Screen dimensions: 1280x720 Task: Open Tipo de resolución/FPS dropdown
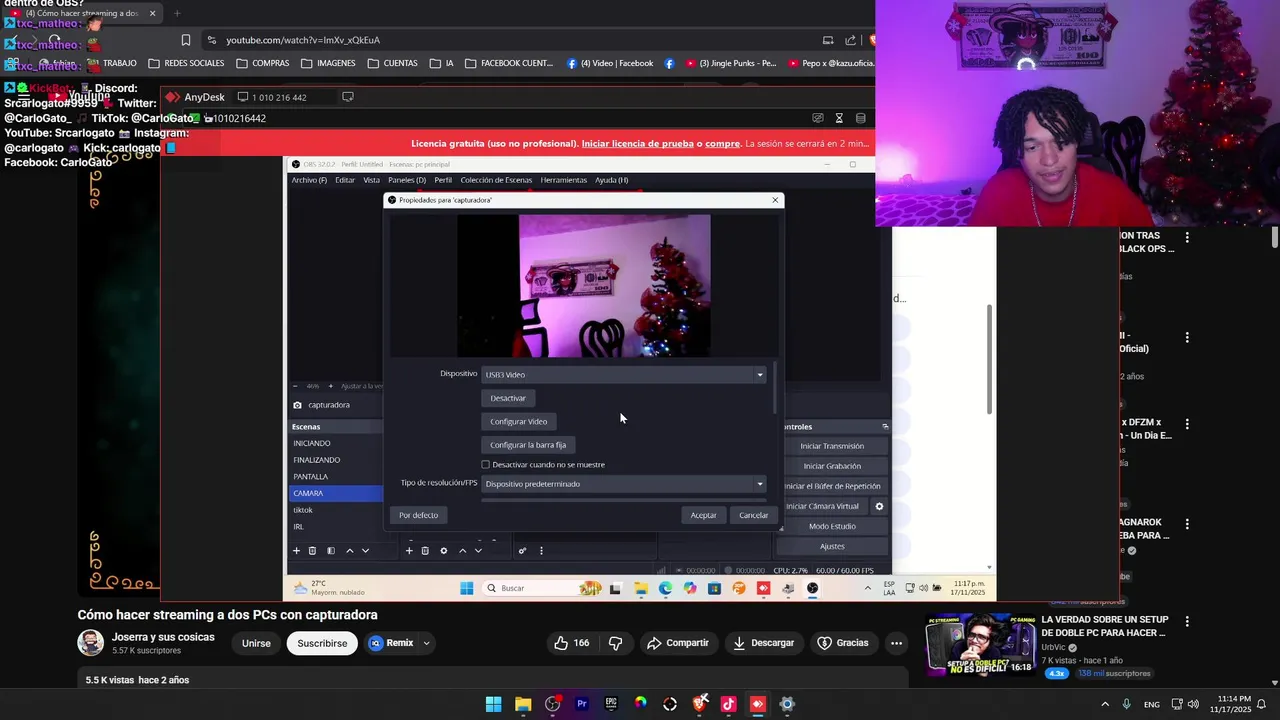[x=625, y=484]
